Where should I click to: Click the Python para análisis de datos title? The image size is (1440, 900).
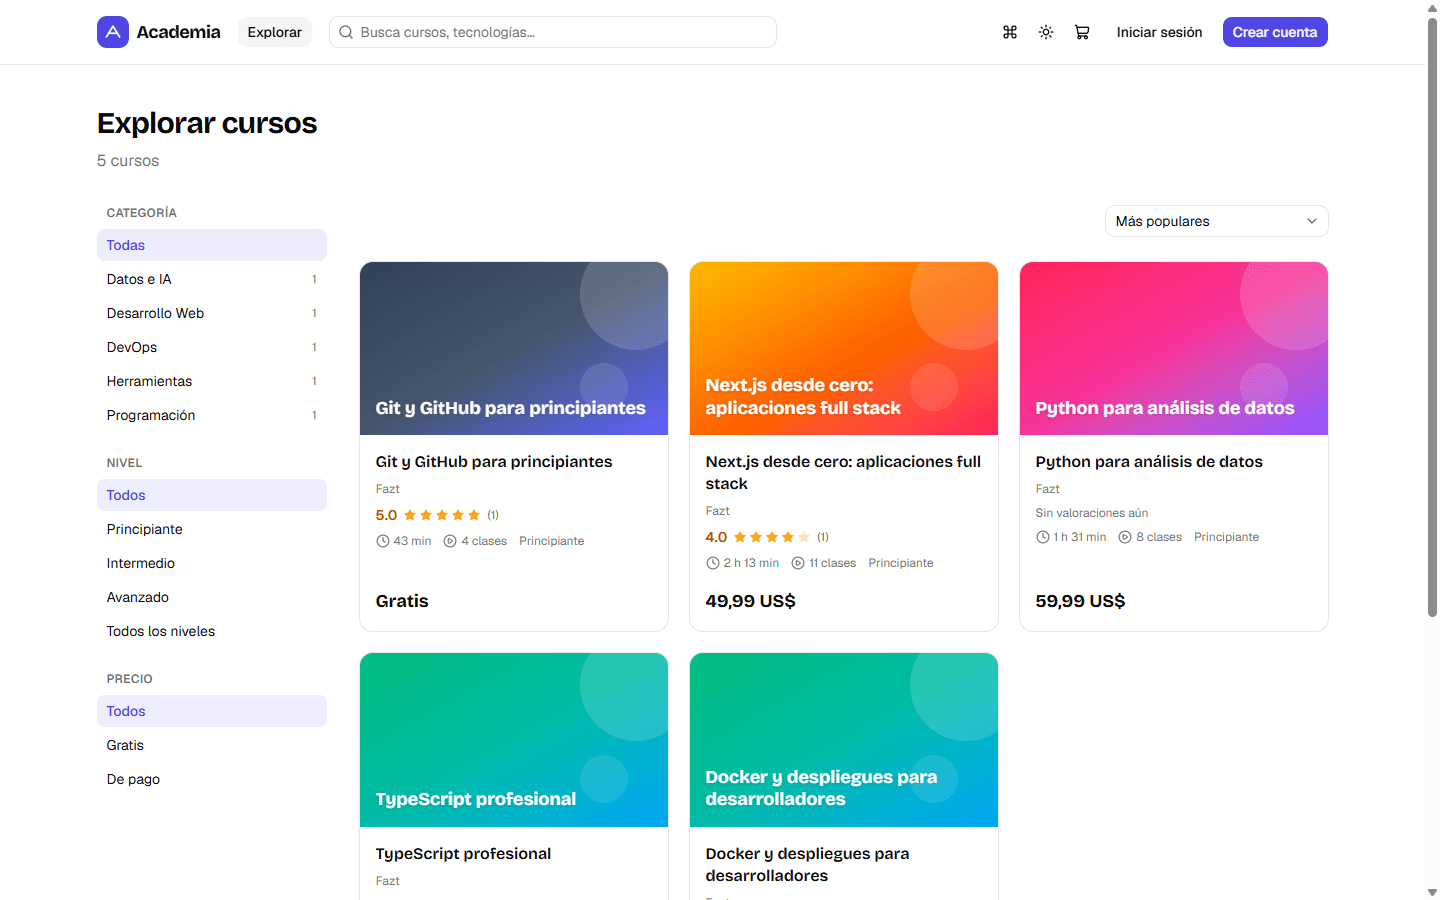click(1149, 462)
